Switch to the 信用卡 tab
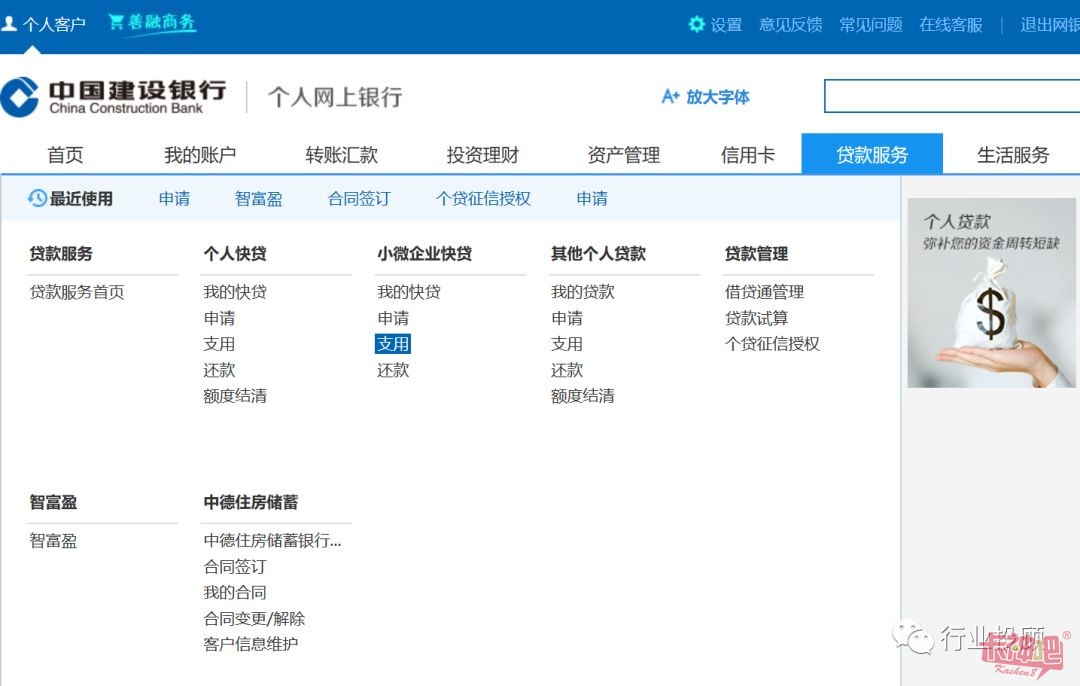 click(746, 154)
